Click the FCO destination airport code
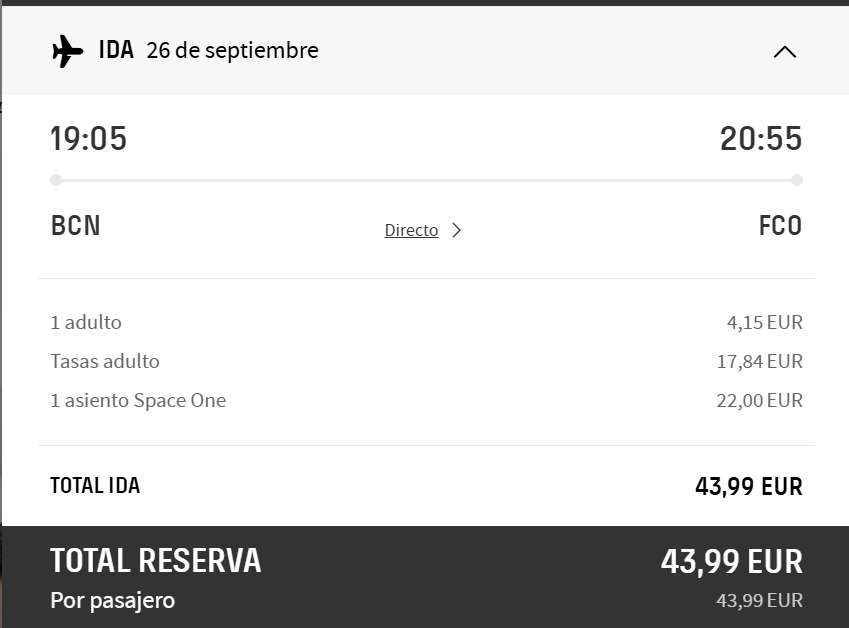The image size is (849, 628). pos(780,225)
